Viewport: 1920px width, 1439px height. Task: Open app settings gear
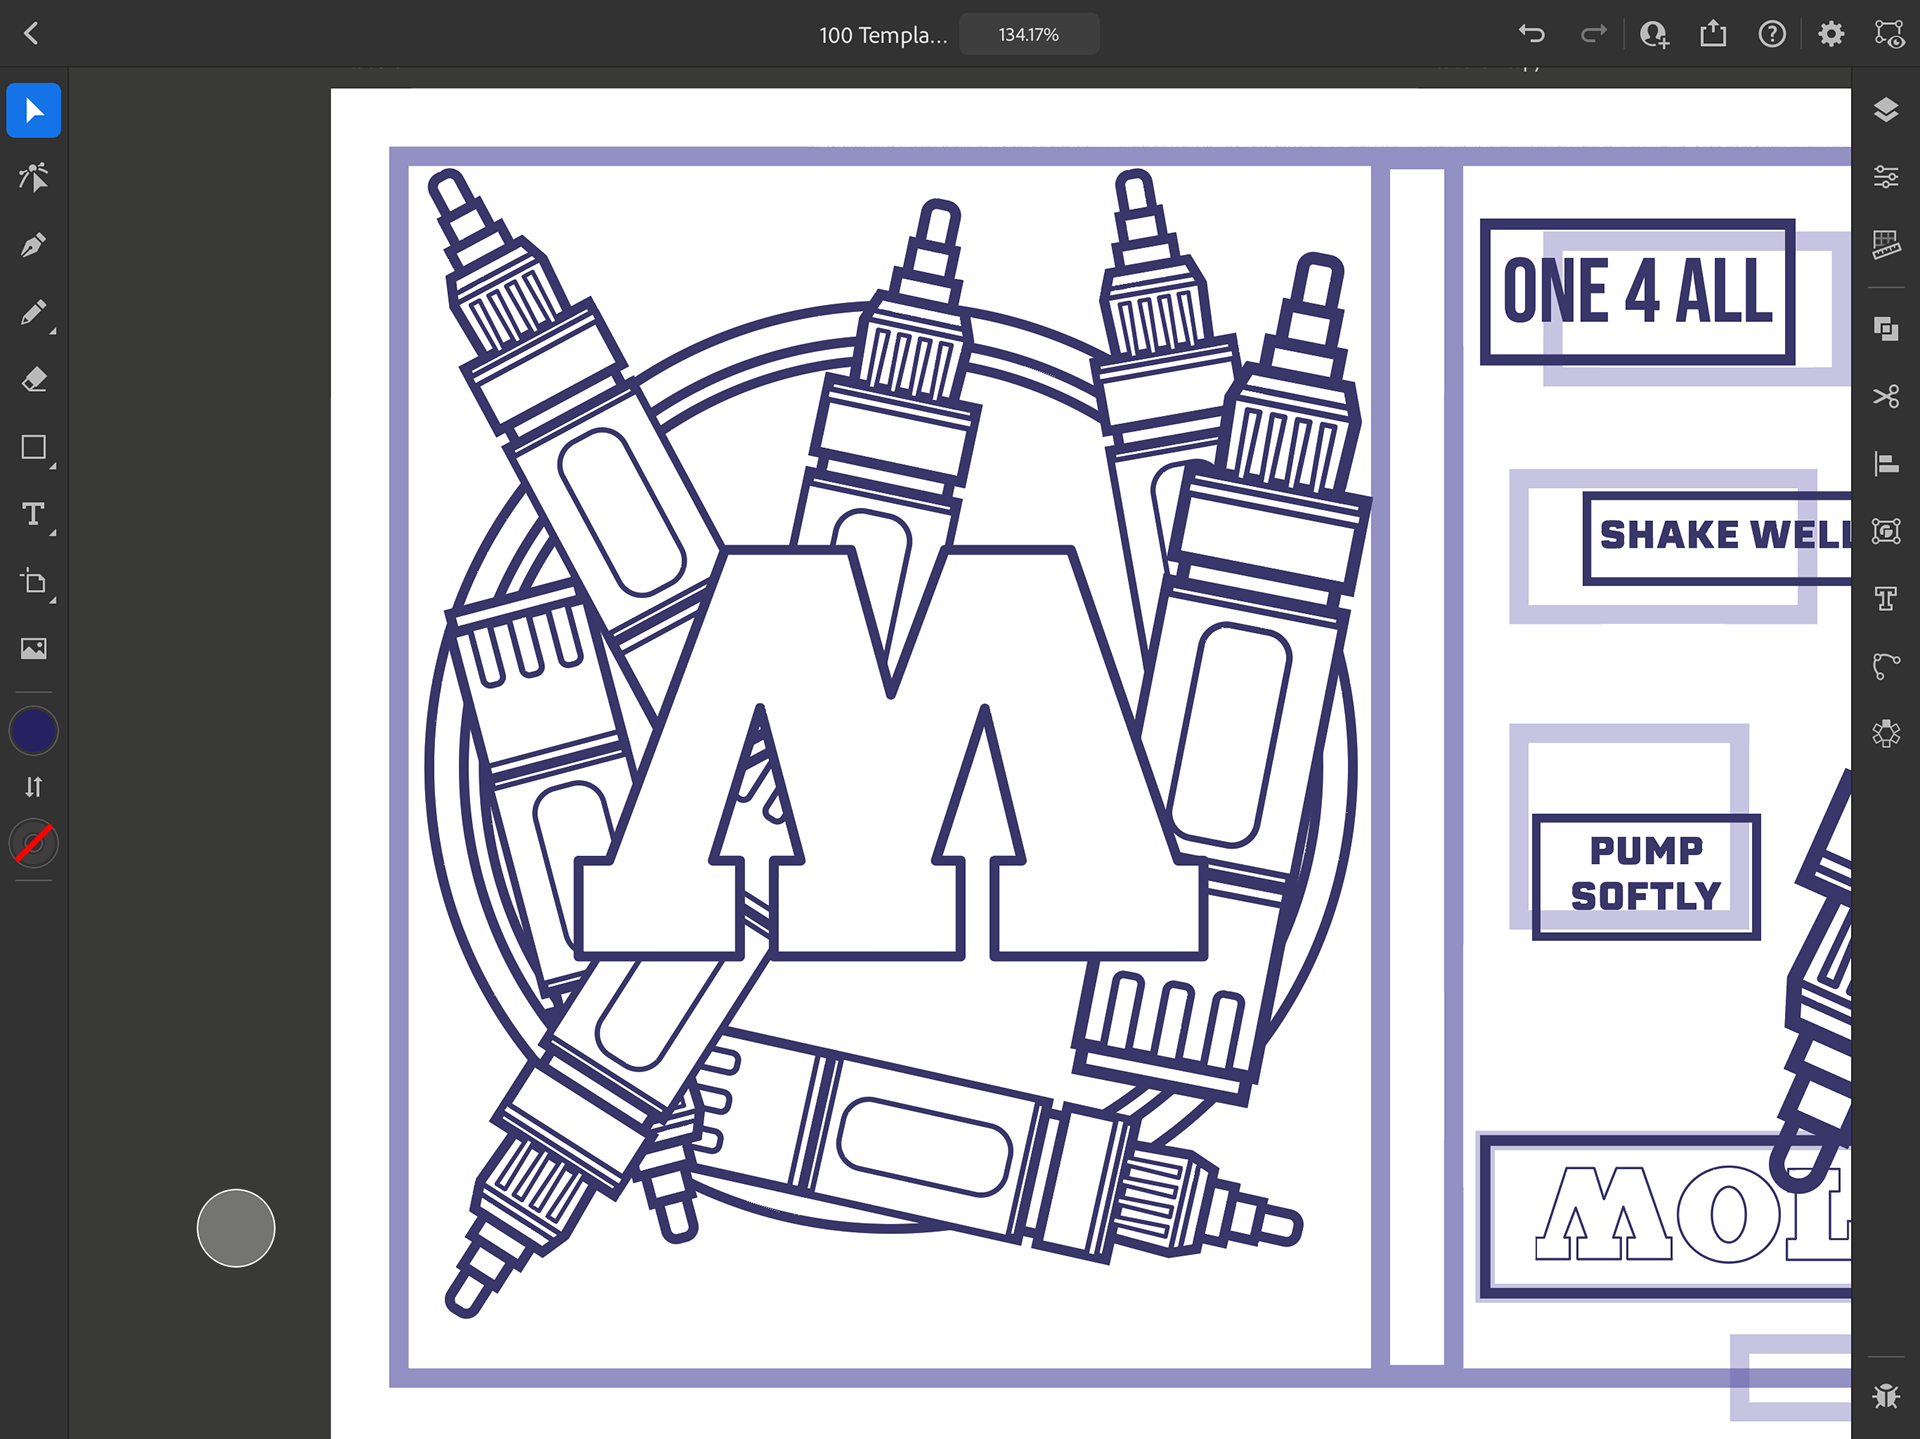point(1831,34)
